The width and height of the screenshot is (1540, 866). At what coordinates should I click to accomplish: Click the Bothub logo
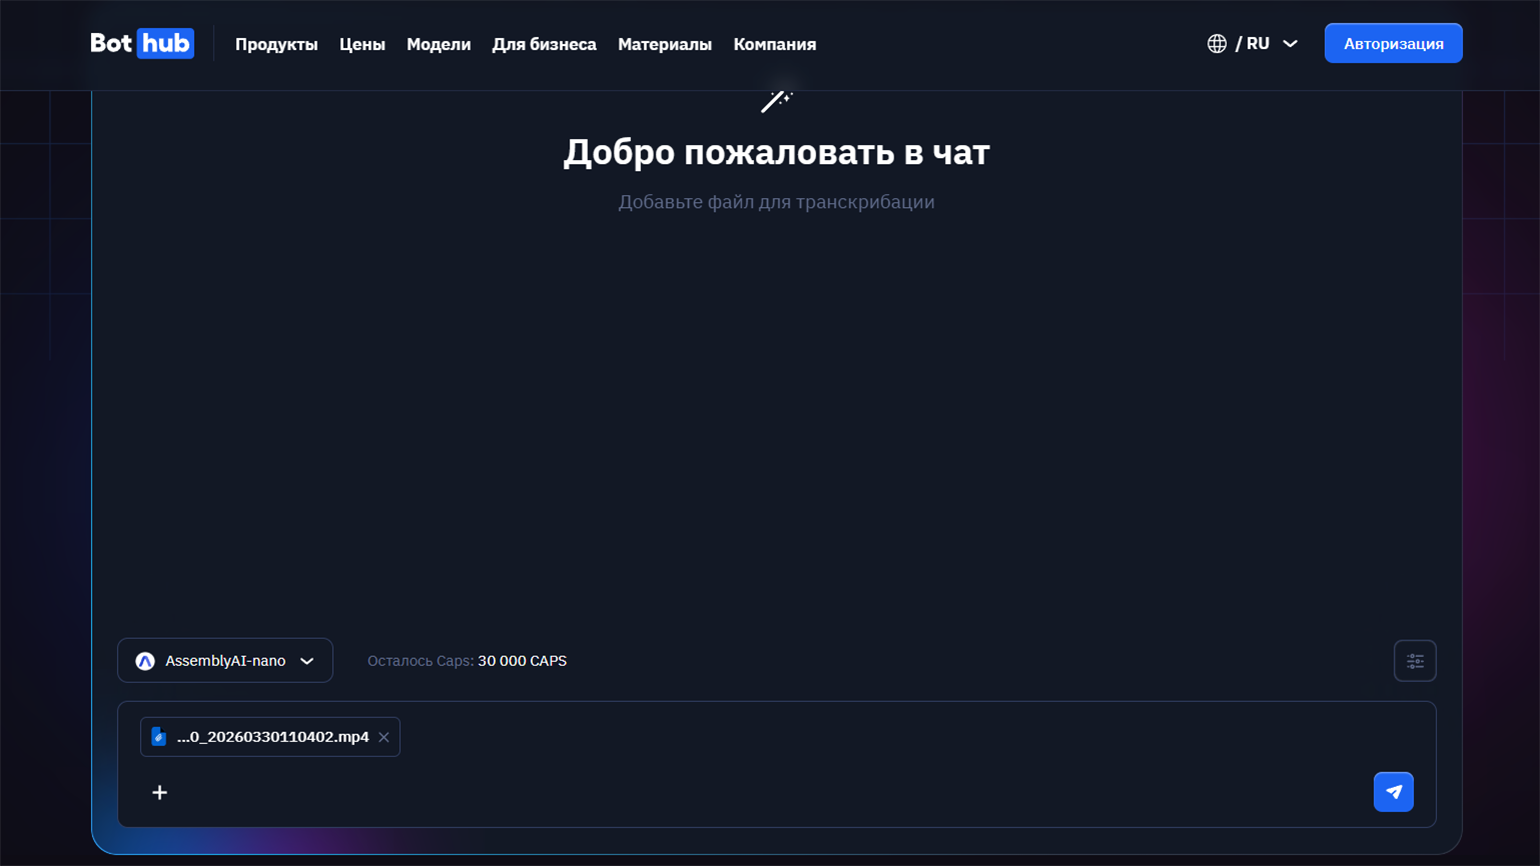click(142, 44)
